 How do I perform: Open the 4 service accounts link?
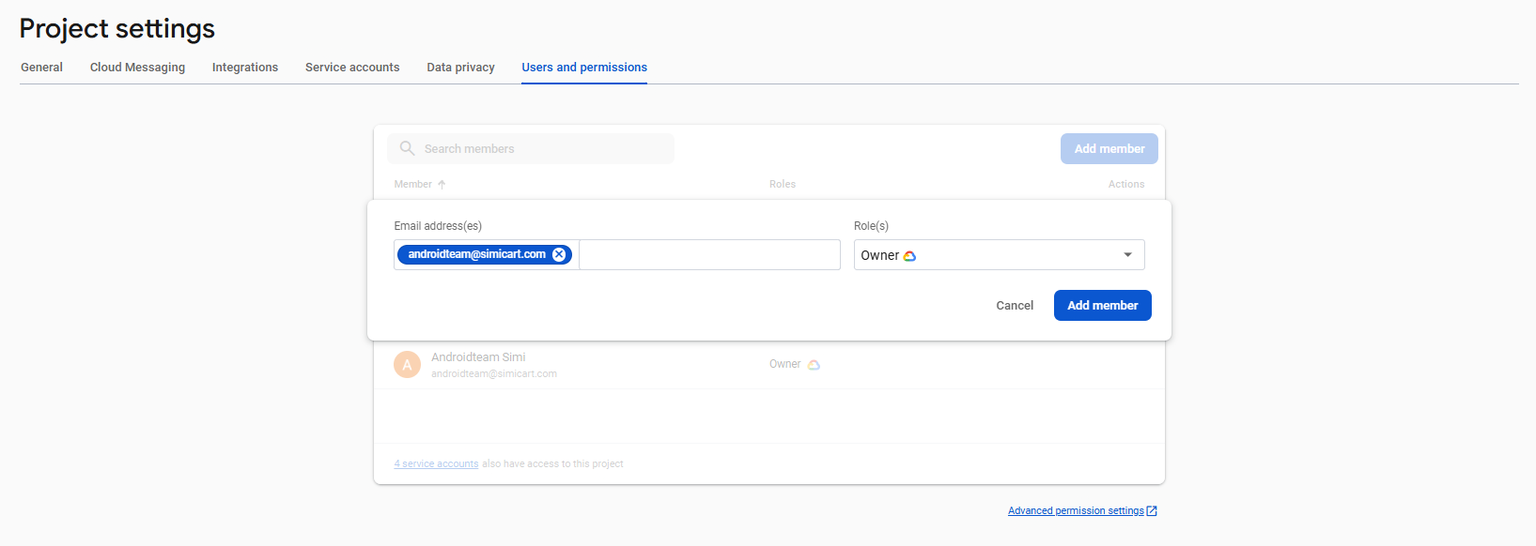click(x=436, y=464)
